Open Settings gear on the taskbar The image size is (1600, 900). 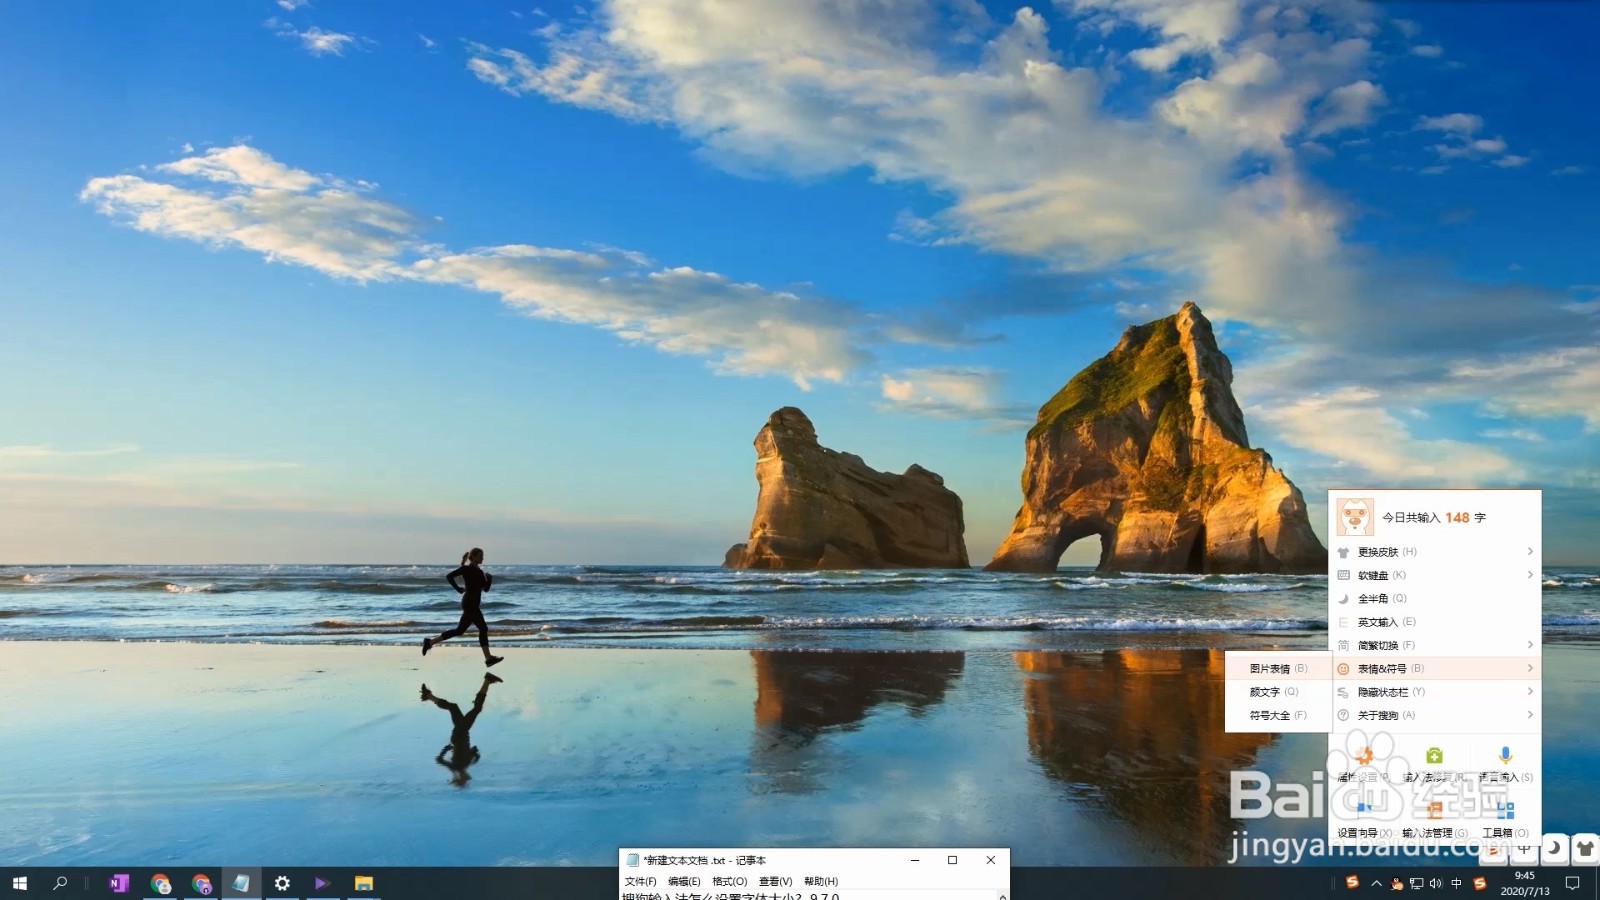pyautogui.click(x=282, y=883)
